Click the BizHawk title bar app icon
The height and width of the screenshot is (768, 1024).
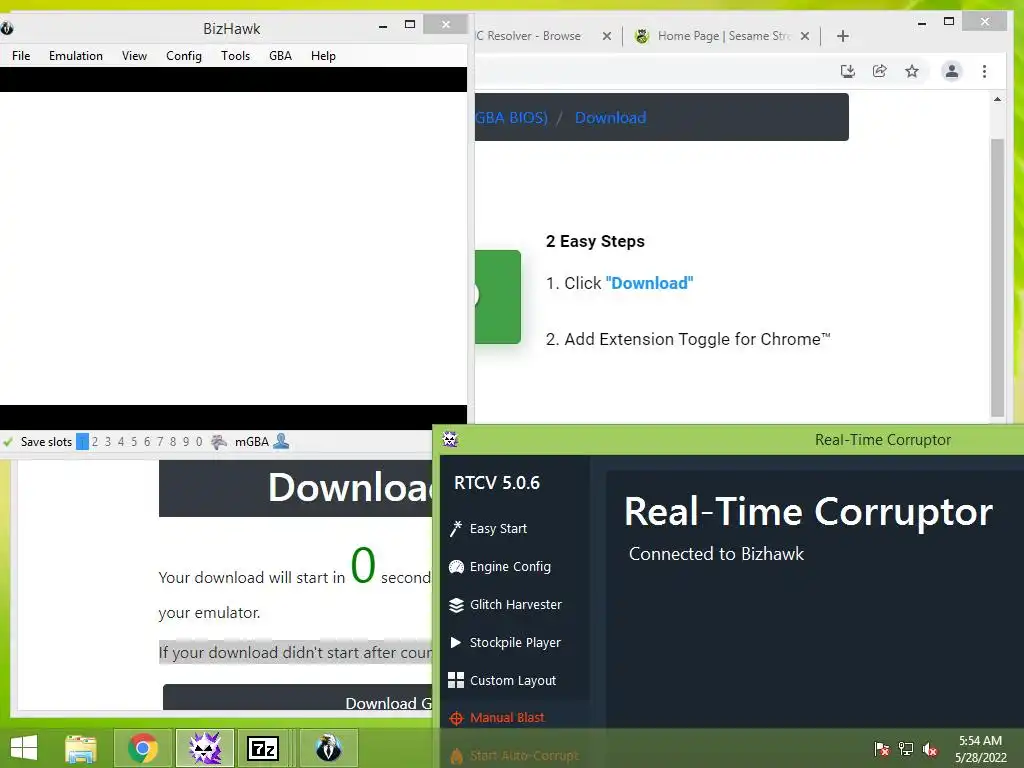7,28
